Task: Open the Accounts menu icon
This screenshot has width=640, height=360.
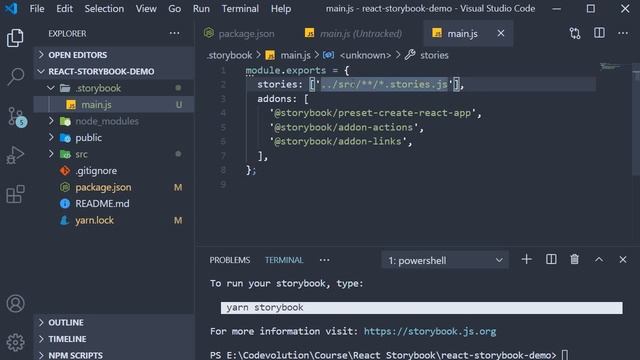Action: click(16, 304)
